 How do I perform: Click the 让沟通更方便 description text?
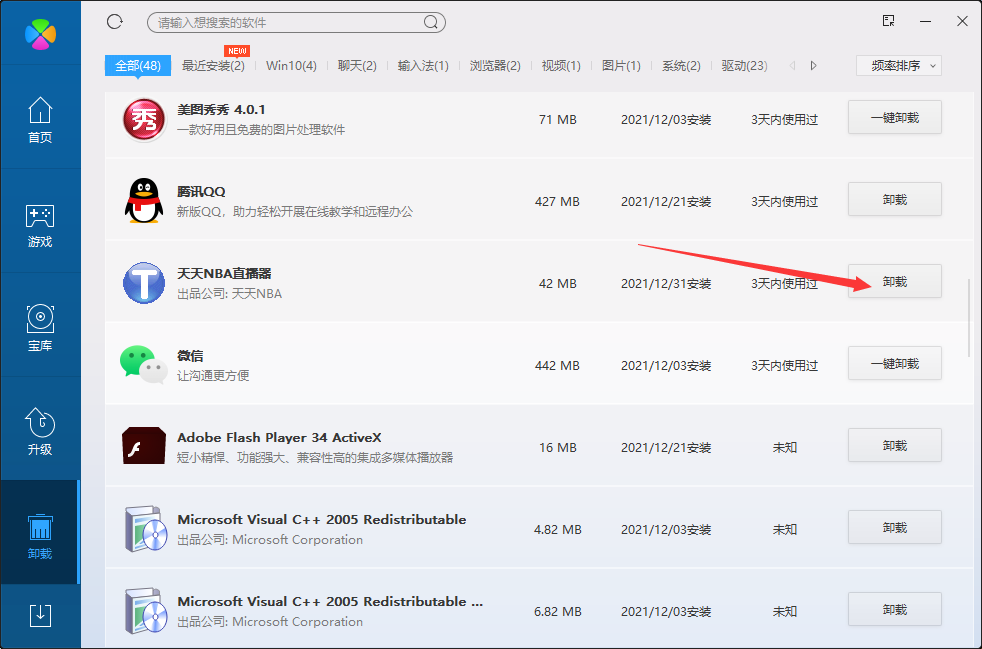(213, 376)
